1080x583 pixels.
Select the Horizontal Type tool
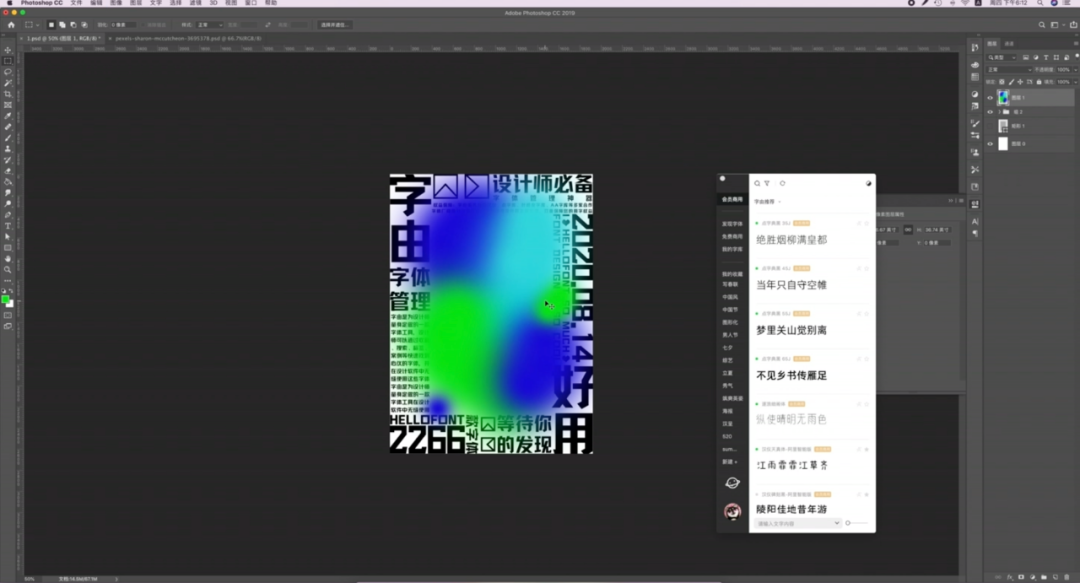tap(8, 226)
